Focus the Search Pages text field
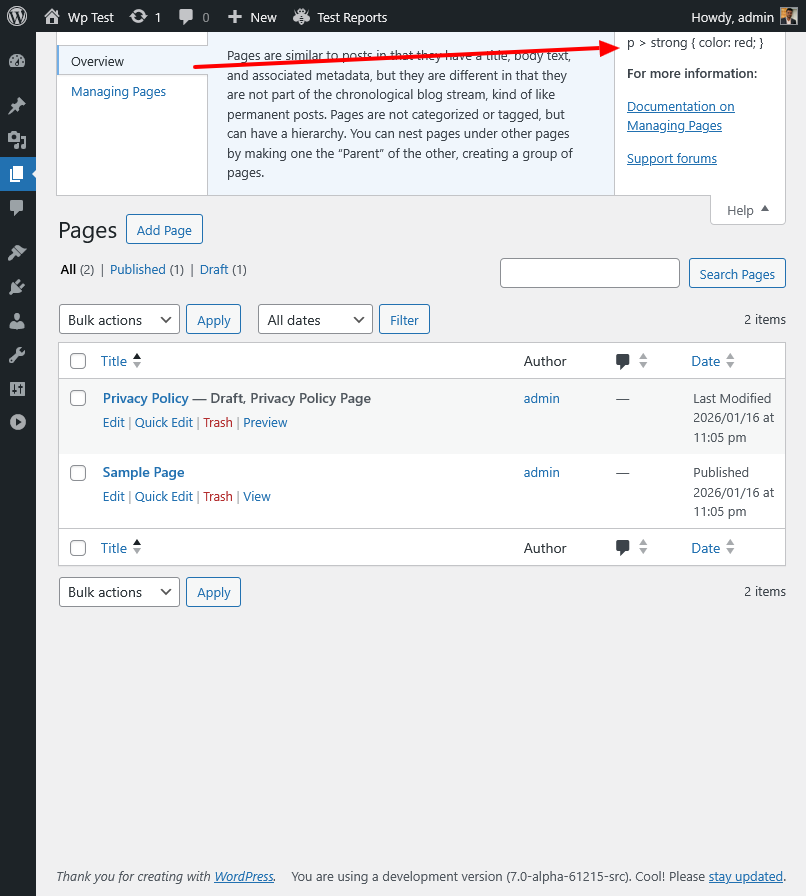Image resolution: width=806 pixels, height=896 pixels. click(x=589, y=273)
